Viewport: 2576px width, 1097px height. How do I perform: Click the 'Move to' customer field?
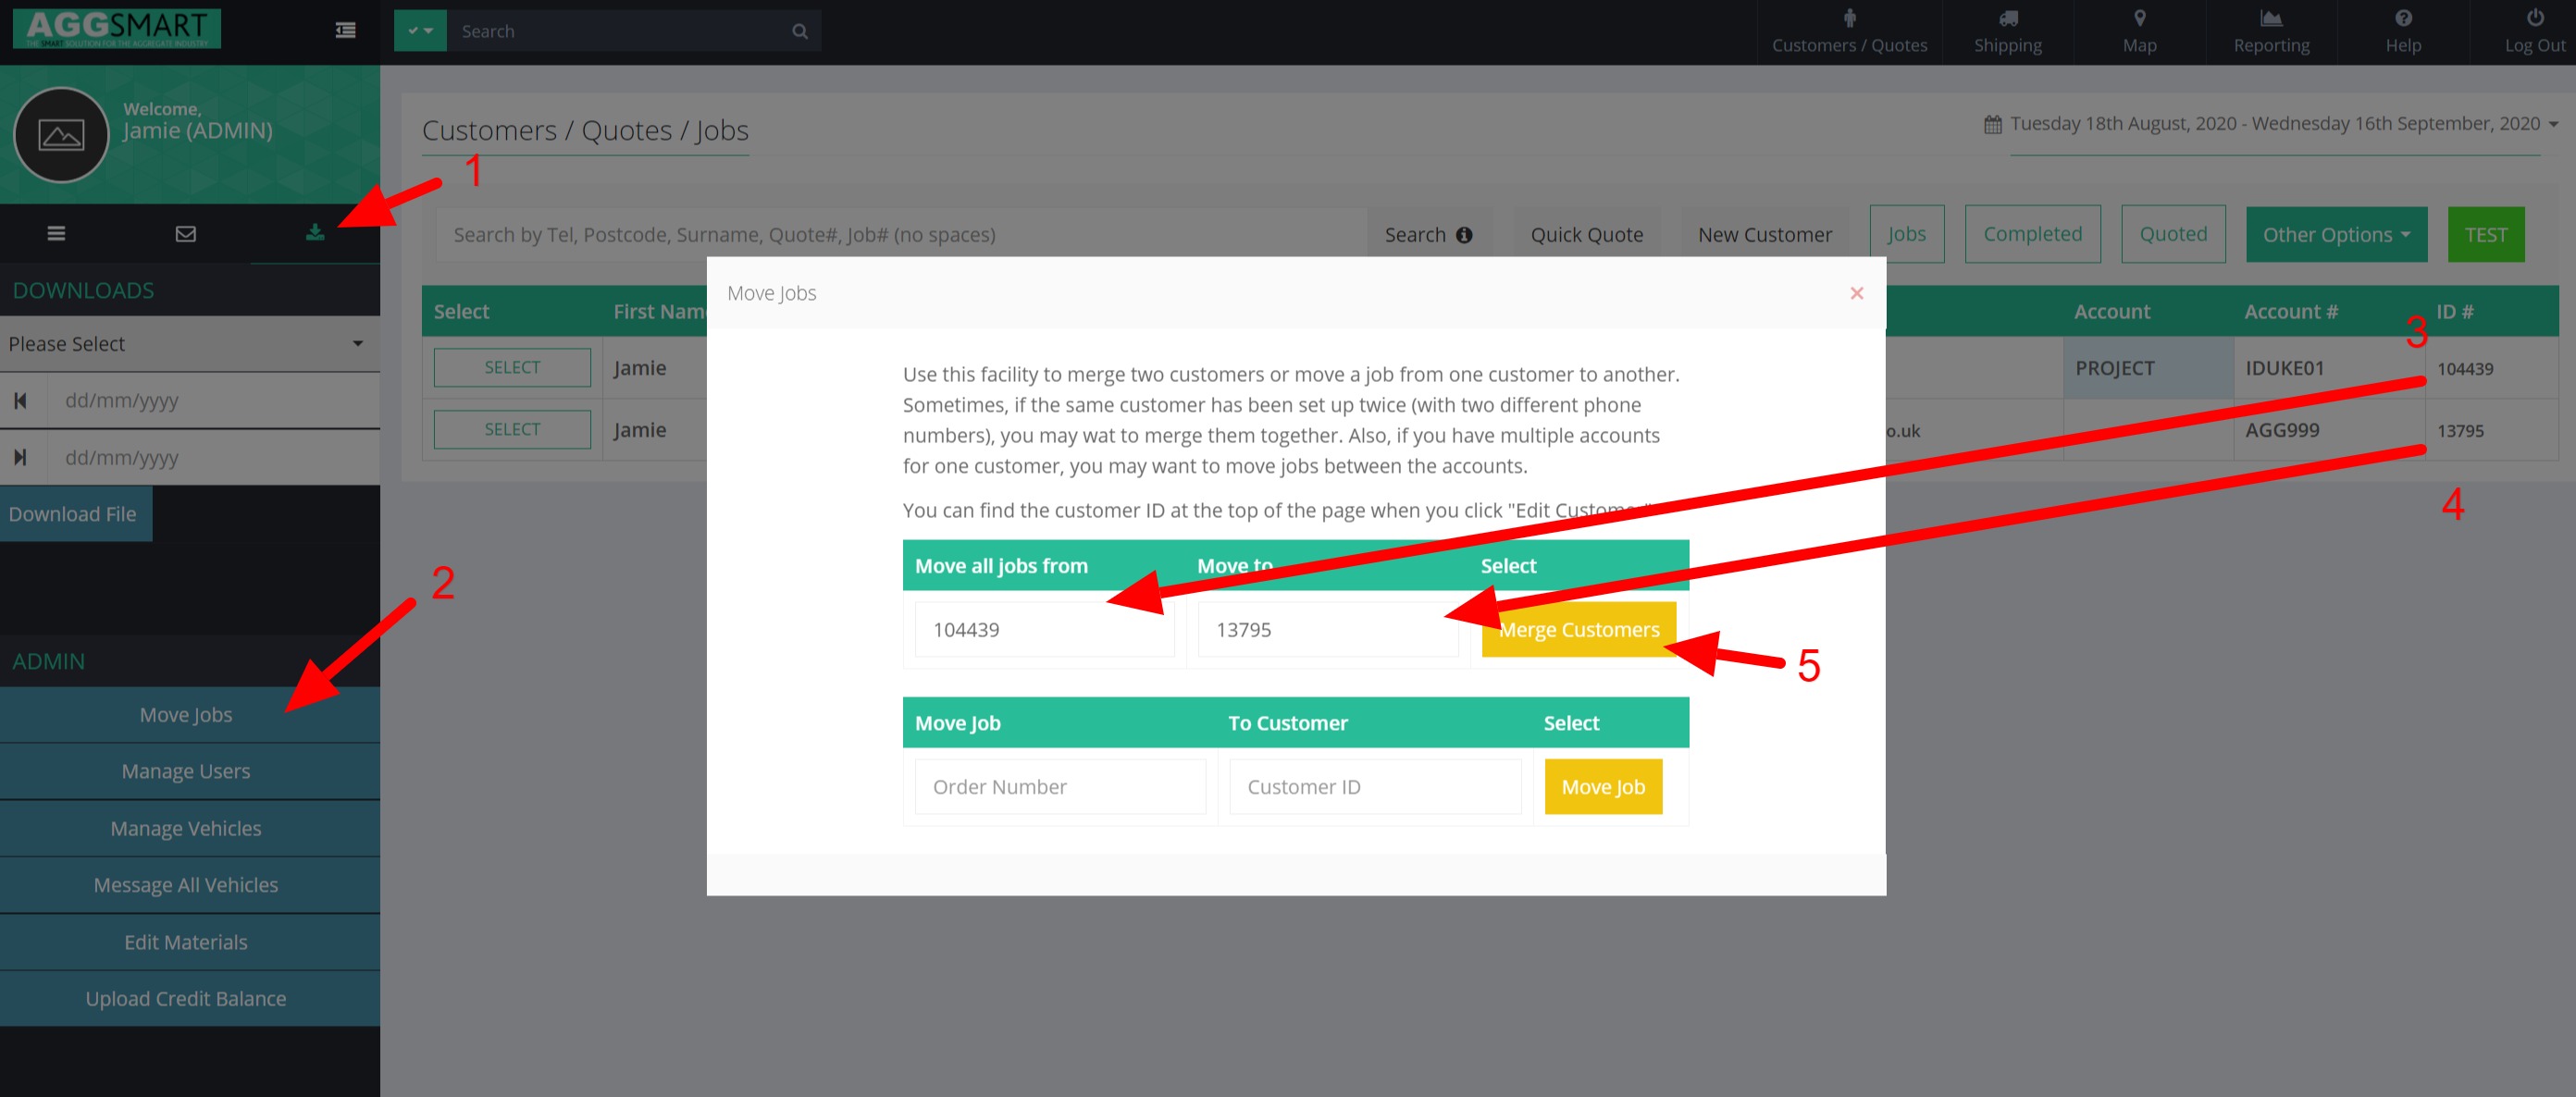tap(1327, 630)
